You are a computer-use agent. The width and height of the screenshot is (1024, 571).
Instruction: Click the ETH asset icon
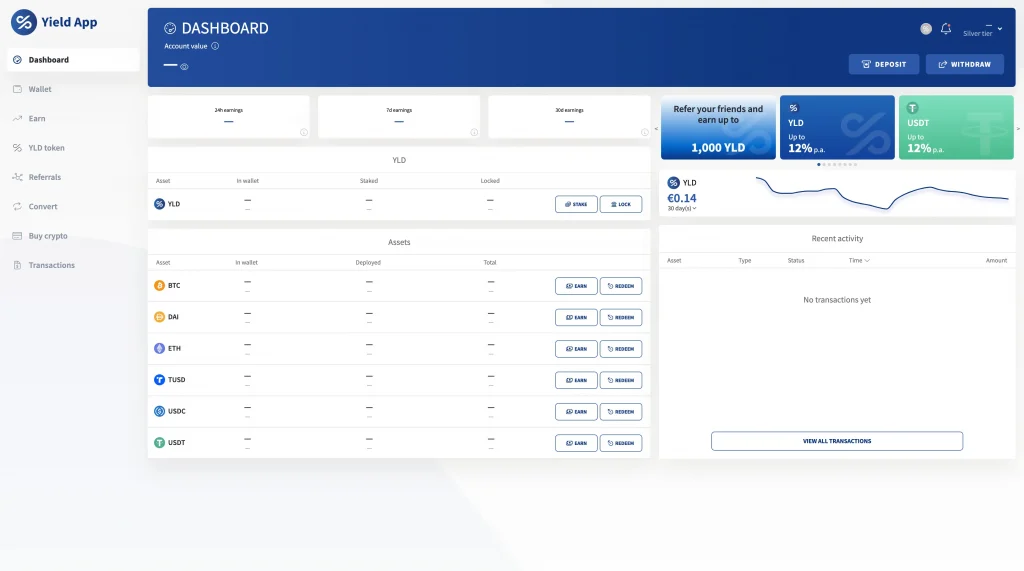pos(159,349)
